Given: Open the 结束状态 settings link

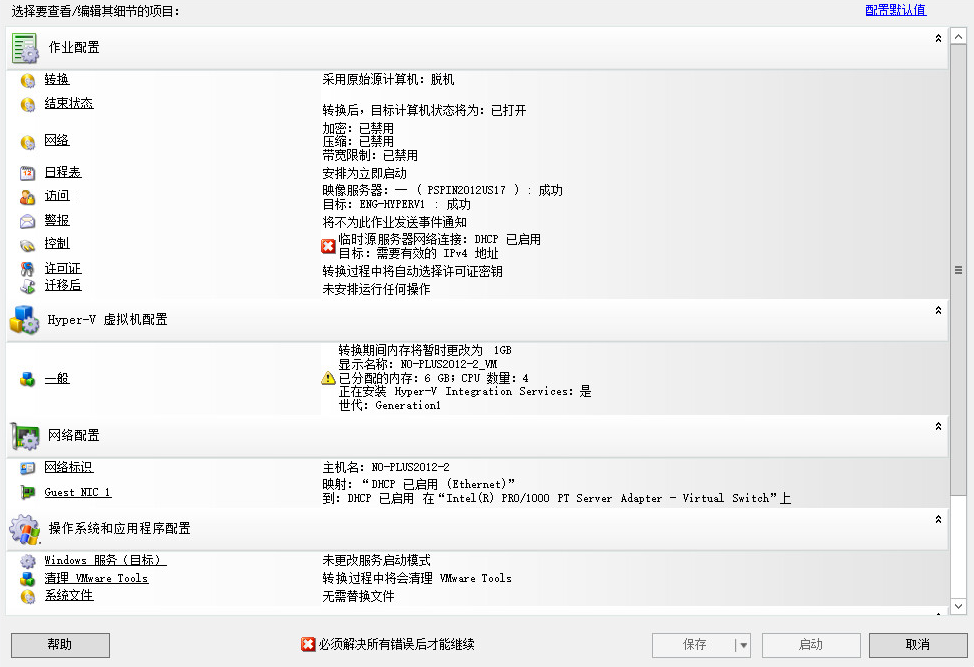Looking at the screenshot, I should (x=69, y=103).
